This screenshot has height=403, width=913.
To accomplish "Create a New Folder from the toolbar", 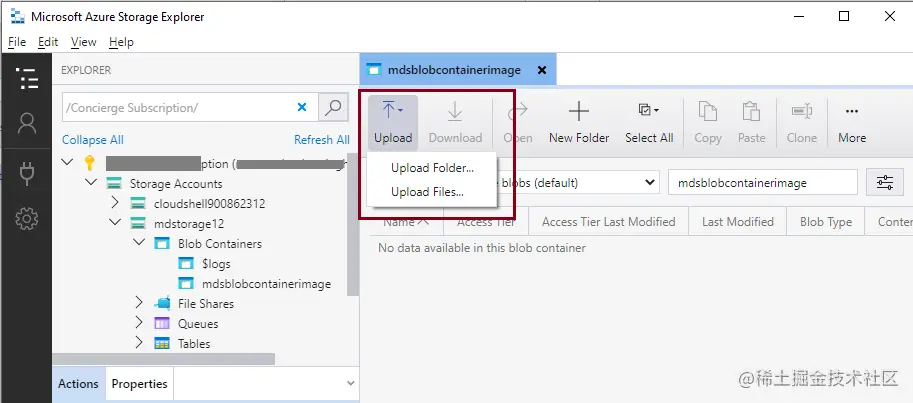I will (x=579, y=122).
